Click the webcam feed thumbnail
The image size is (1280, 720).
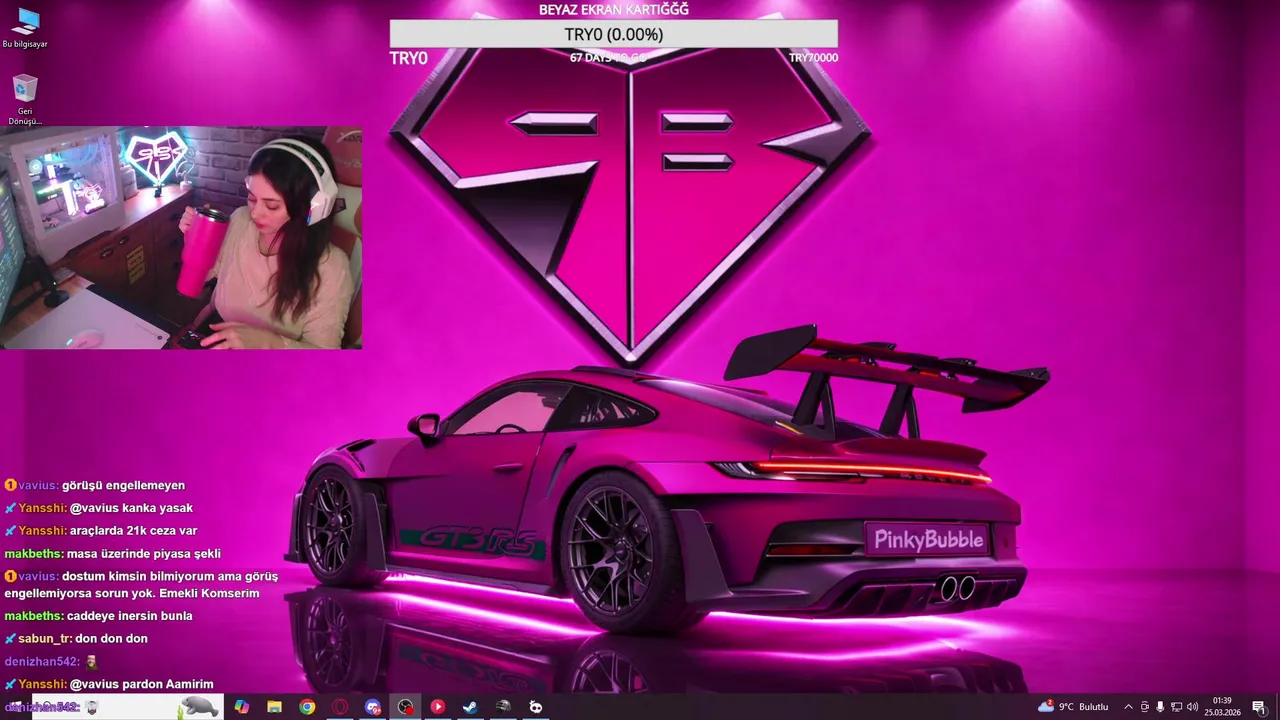pyautogui.click(x=181, y=238)
